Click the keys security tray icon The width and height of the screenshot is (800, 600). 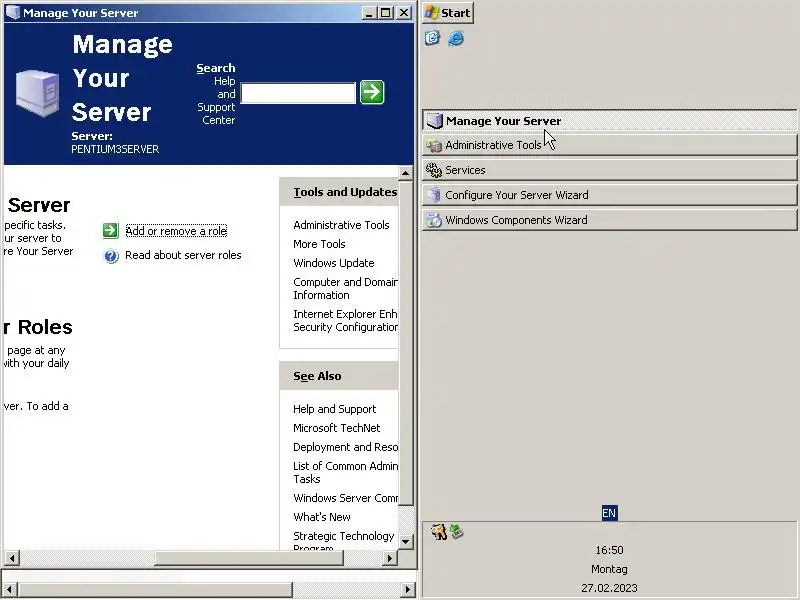click(438, 532)
